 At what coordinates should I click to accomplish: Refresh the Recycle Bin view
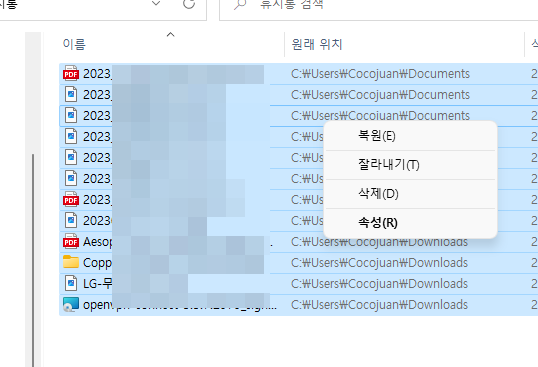pyautogui.click(x=189, y=4)
